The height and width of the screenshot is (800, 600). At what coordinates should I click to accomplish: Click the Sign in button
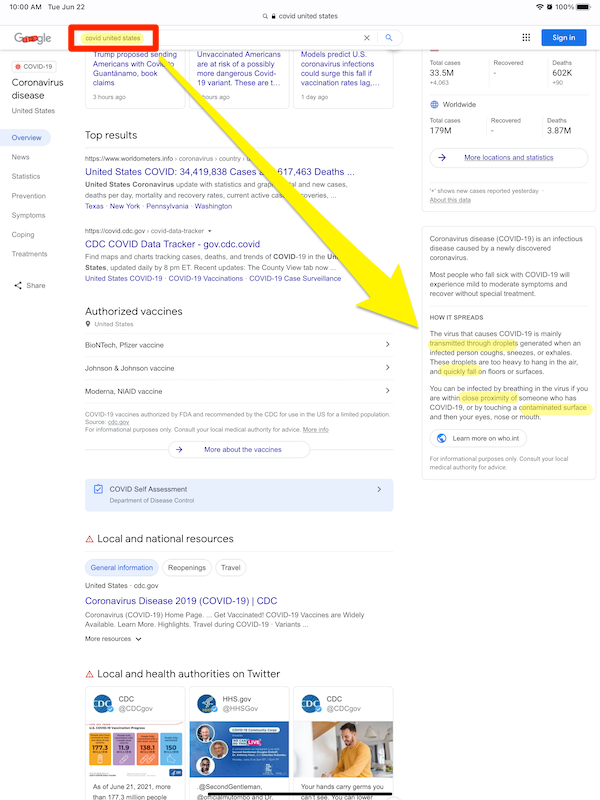click(563, 37)
